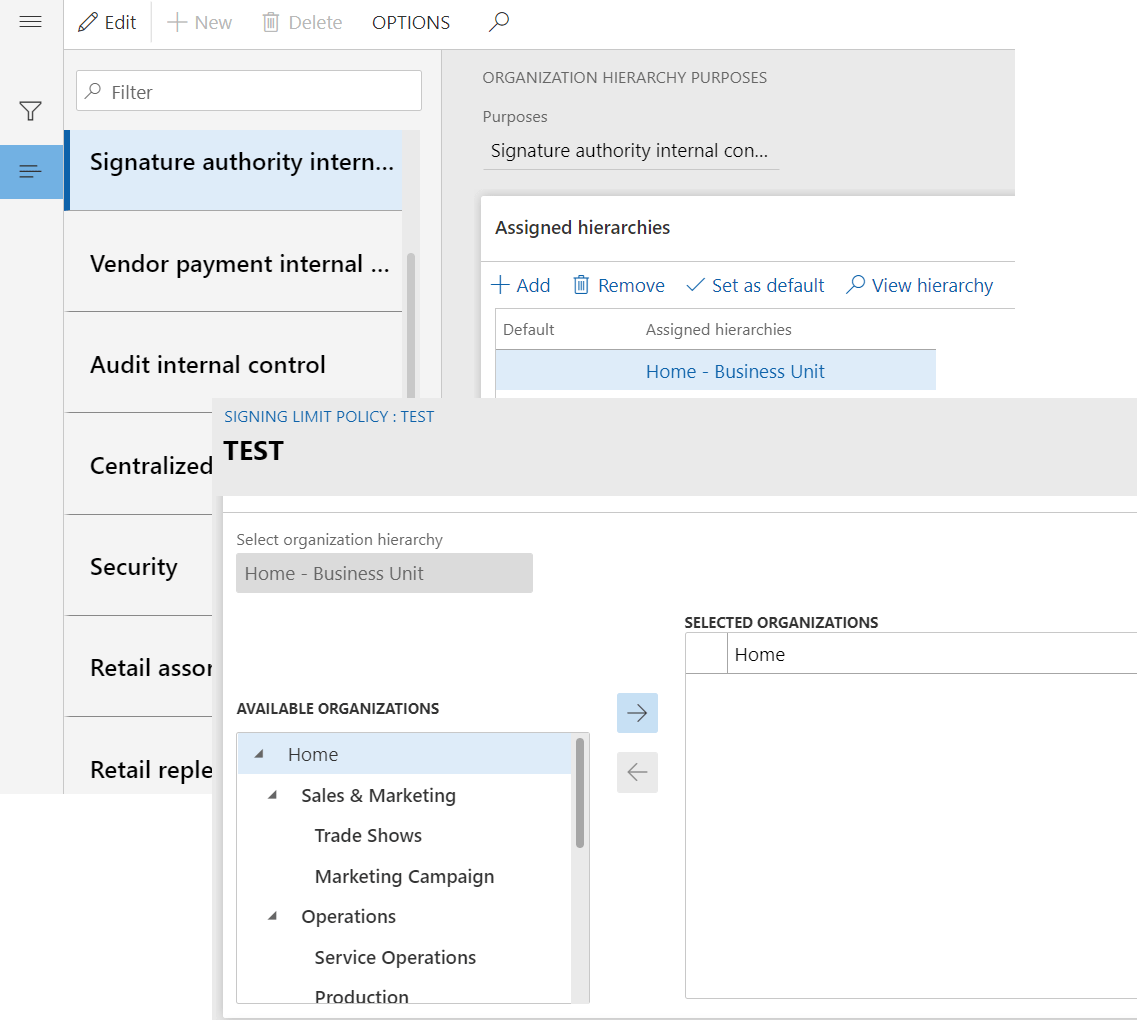
Task: Click Remove with the trash icon
Action: point(618,286)
